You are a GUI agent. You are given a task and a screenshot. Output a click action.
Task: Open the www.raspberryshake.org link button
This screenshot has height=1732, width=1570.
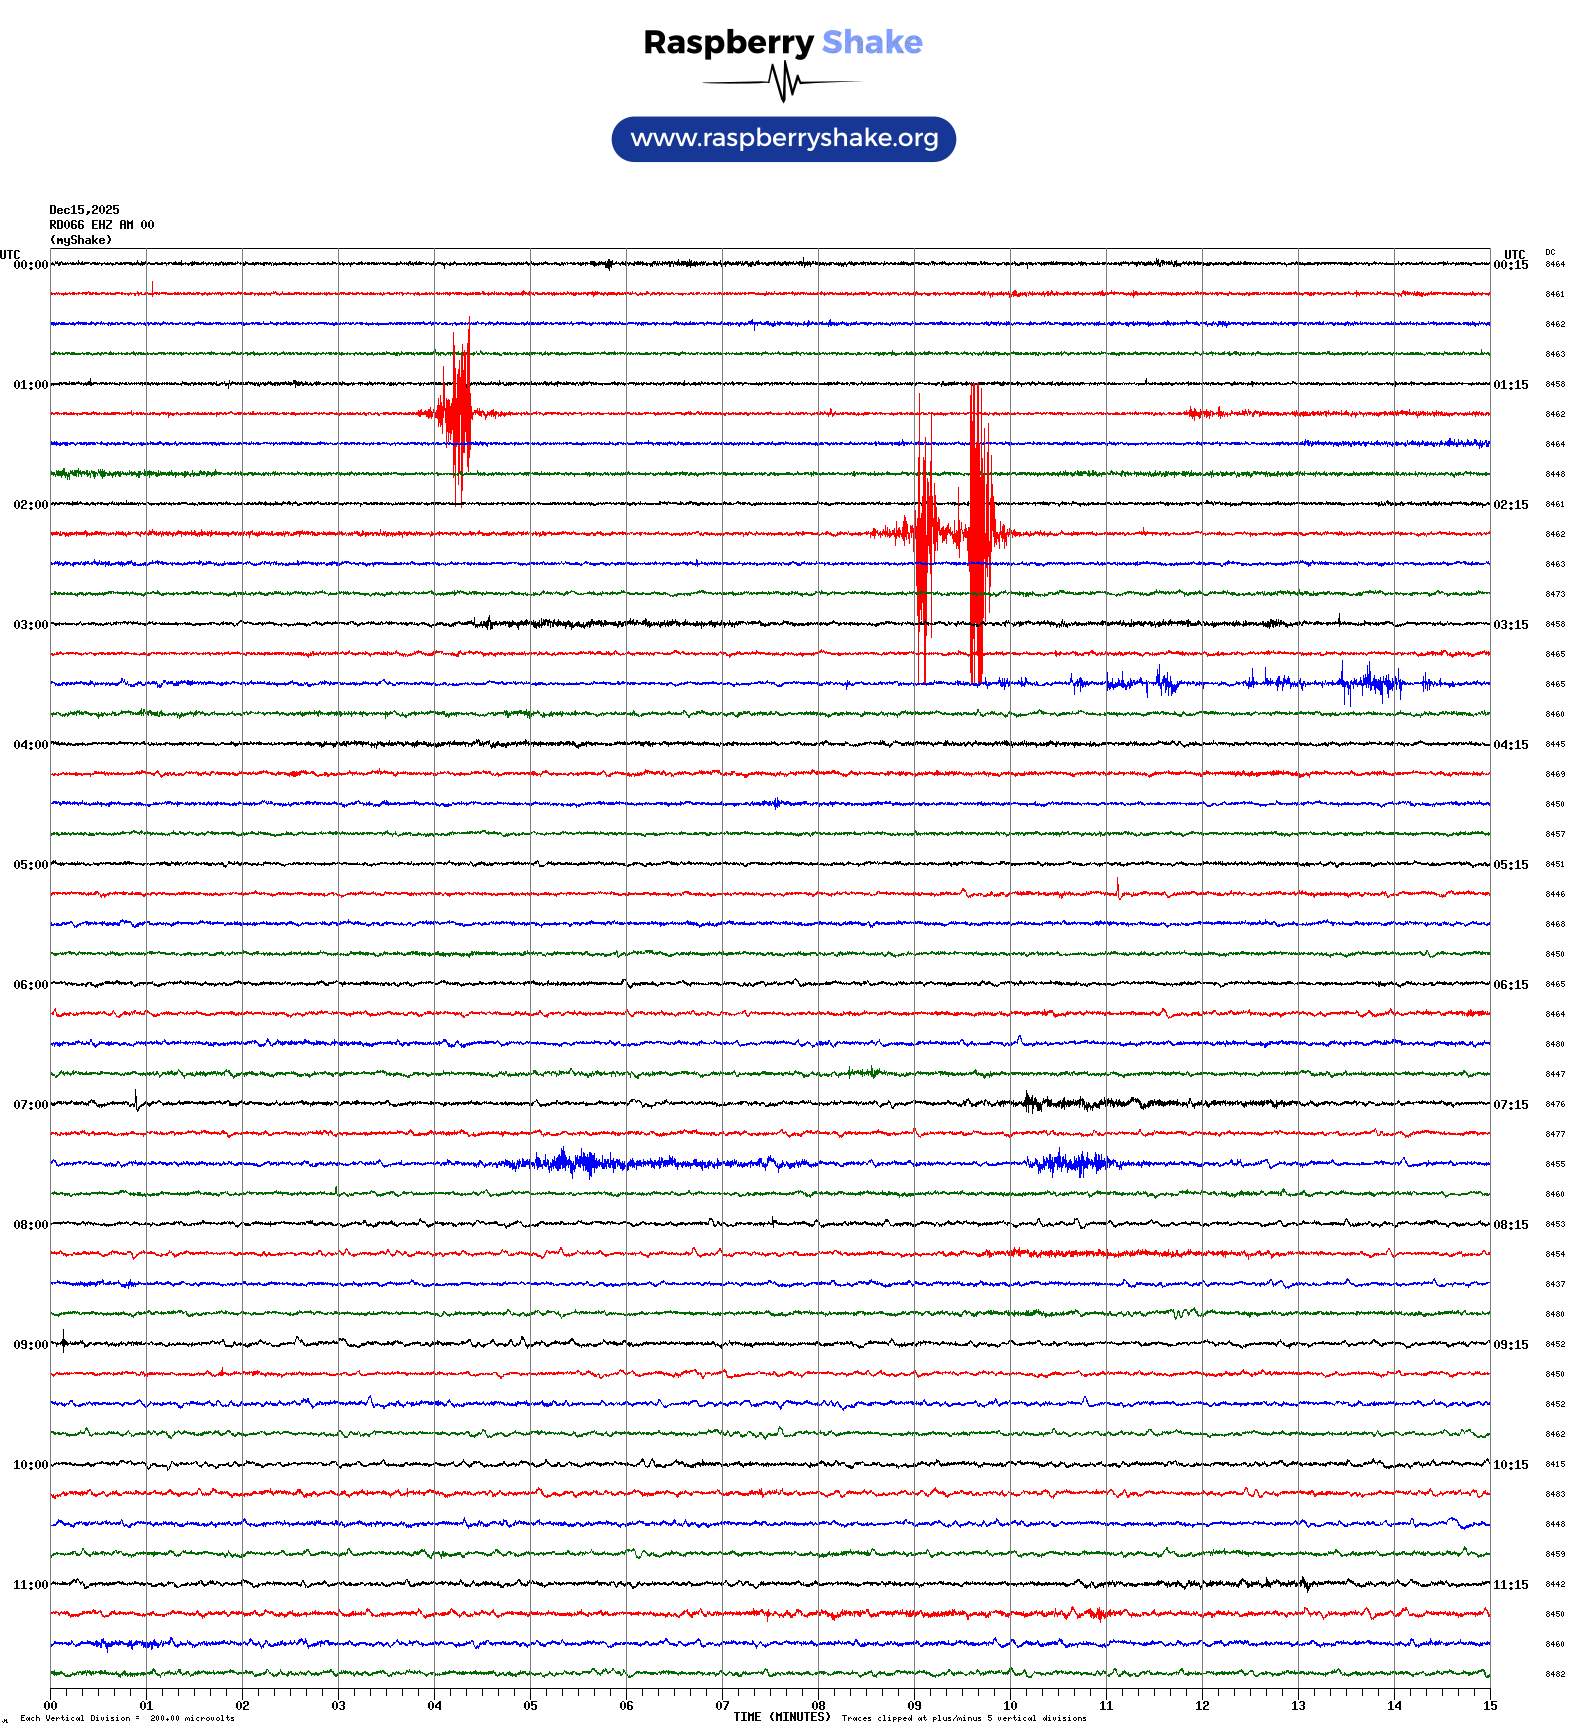pos(783,139)
